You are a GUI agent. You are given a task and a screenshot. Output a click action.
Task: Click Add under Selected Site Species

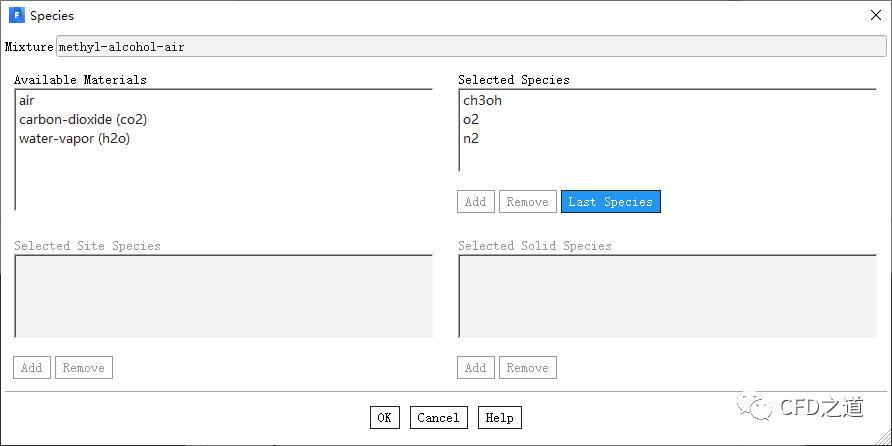(32, 368)
